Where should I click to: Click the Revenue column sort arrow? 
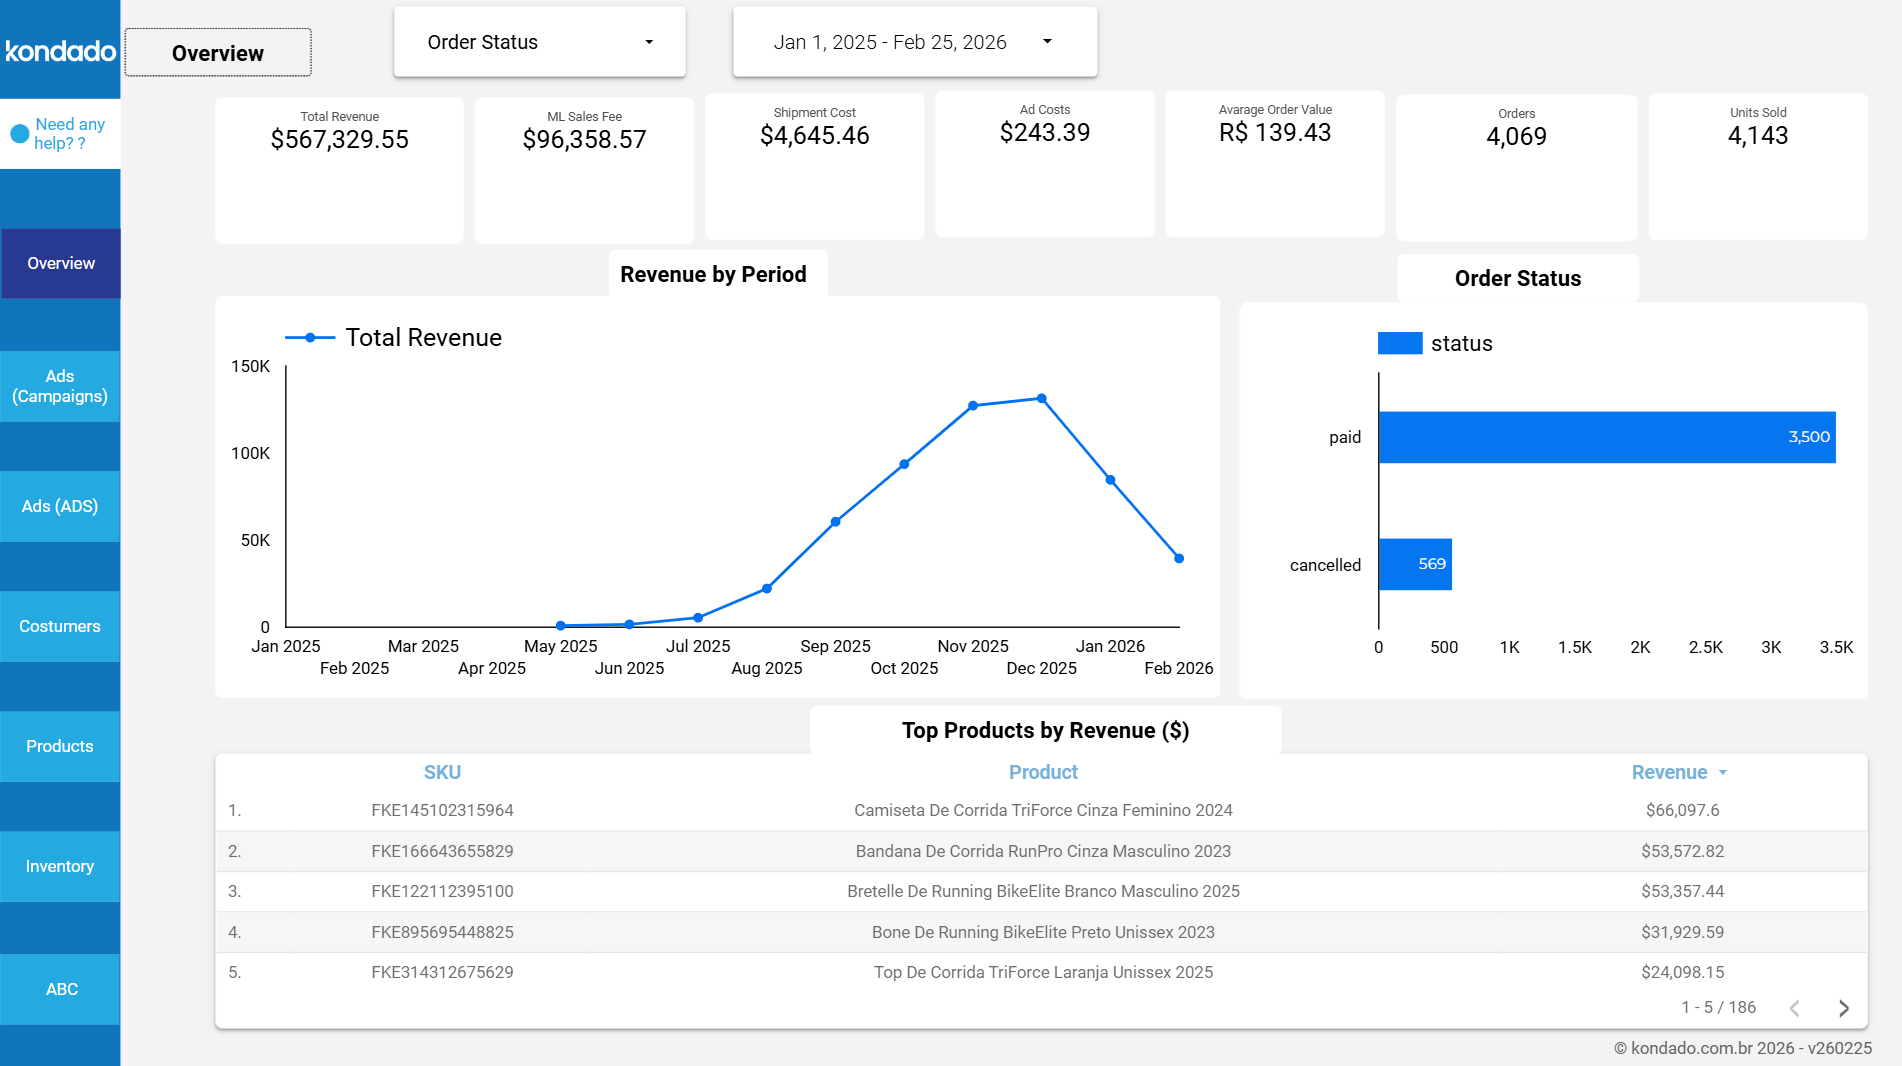coord(1722,772)
